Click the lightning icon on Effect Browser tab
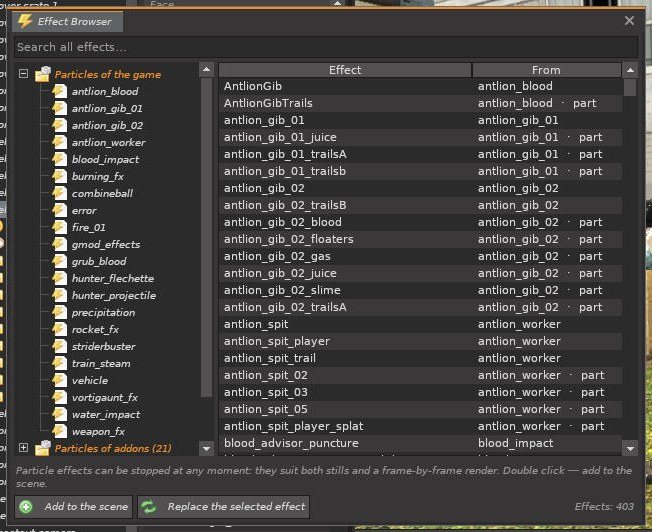The width and height of the screenshot is (652, 532). [25, 21]
